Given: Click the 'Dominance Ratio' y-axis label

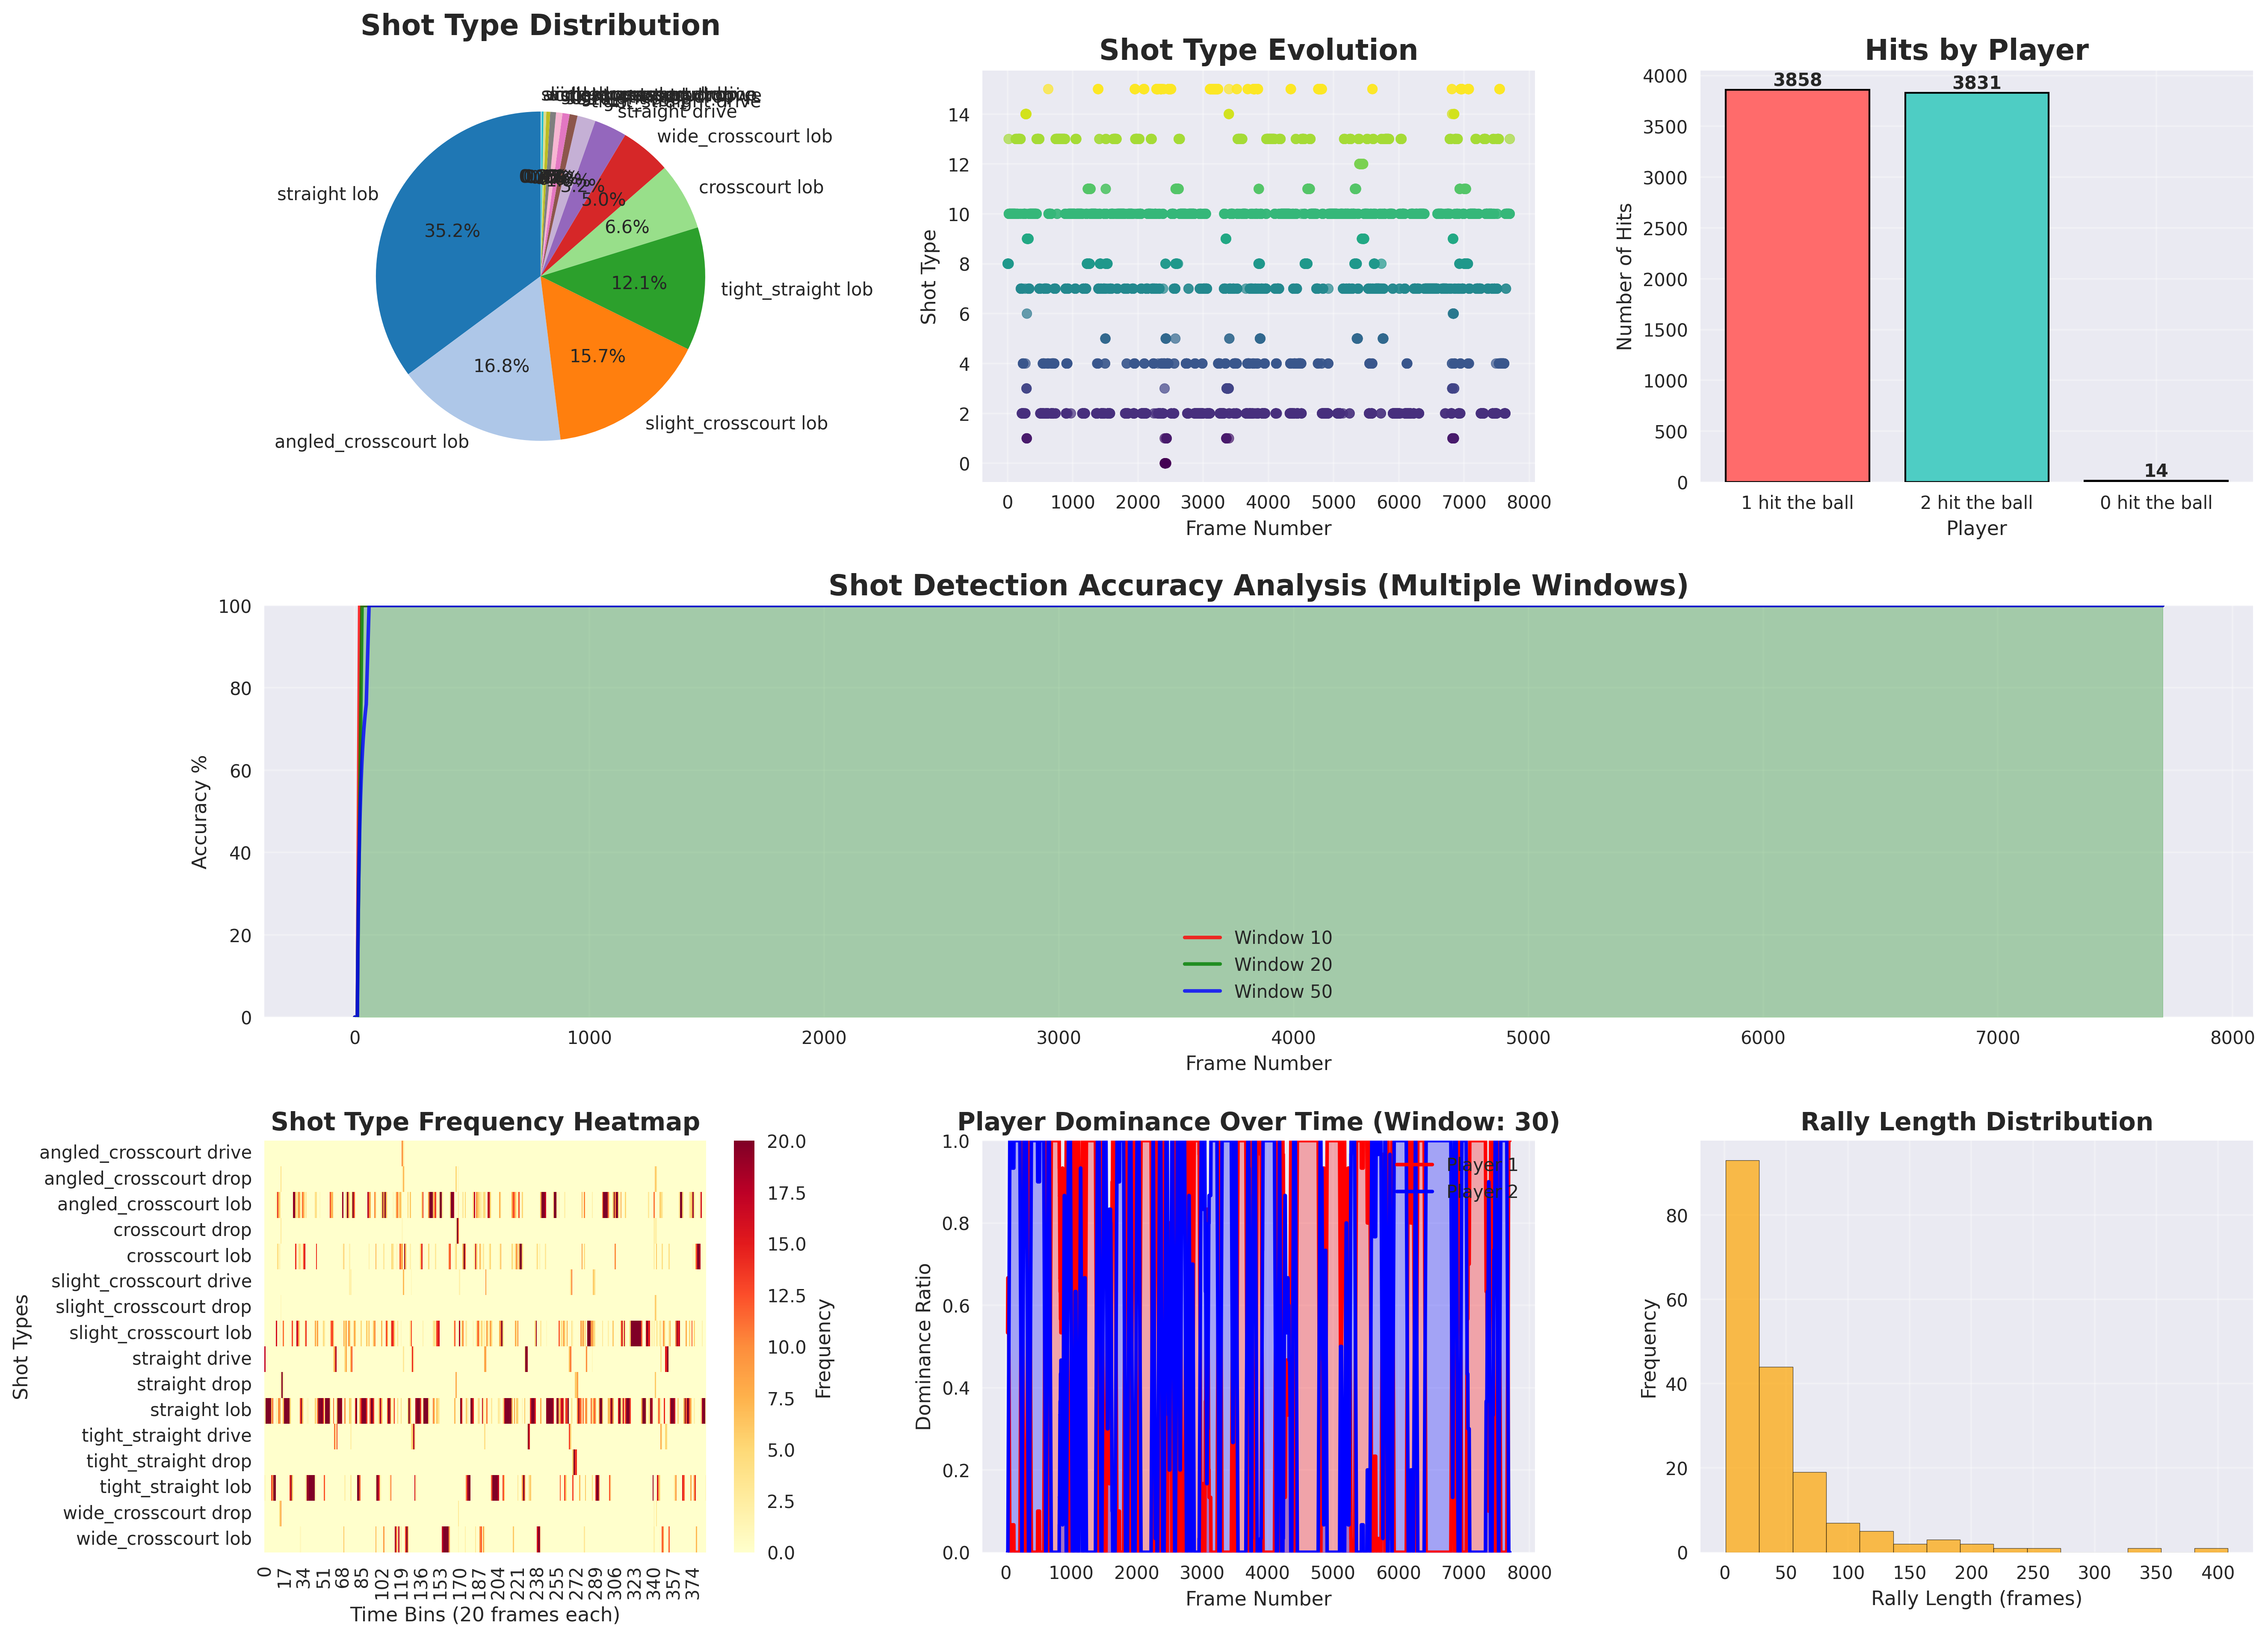Looking at the screenshot, I should coord(923,1347).
